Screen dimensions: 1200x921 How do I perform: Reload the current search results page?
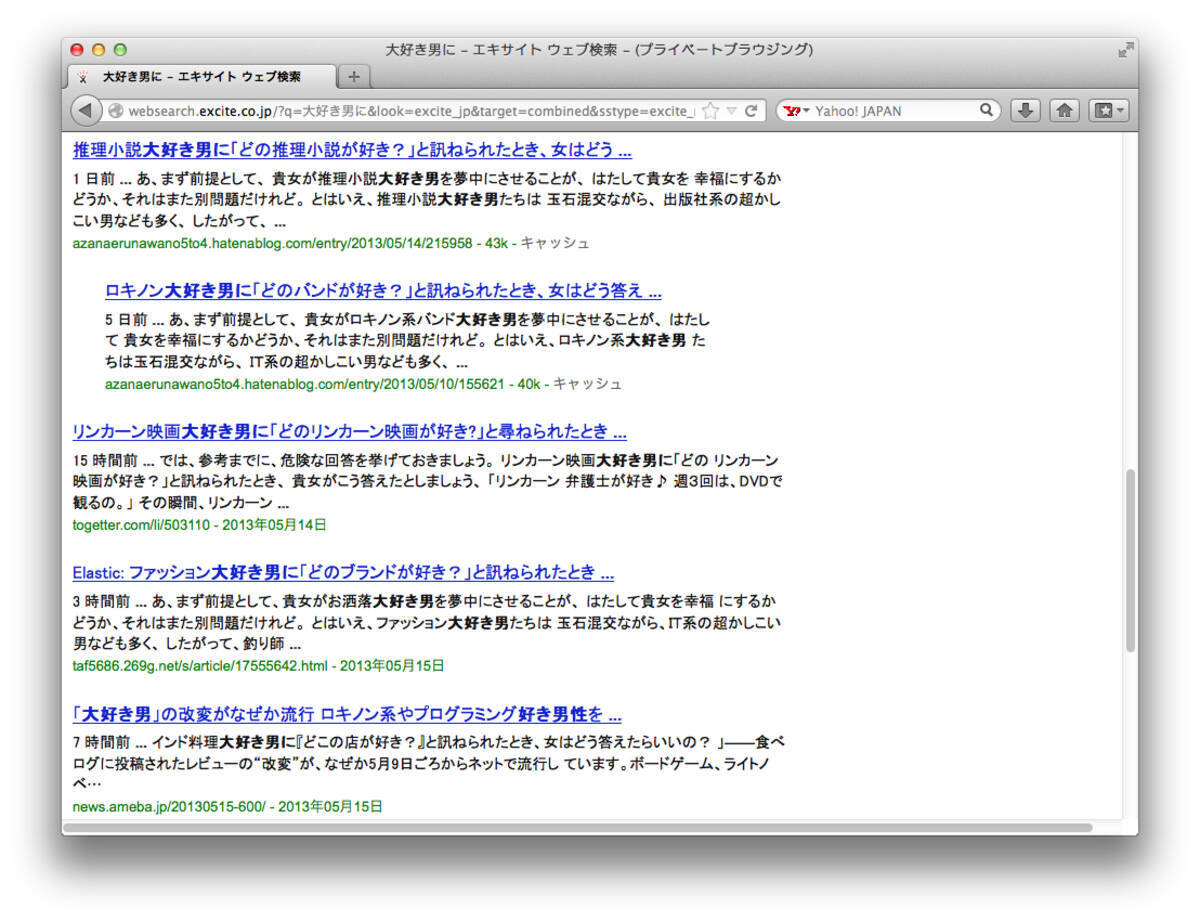coord(752,110)
